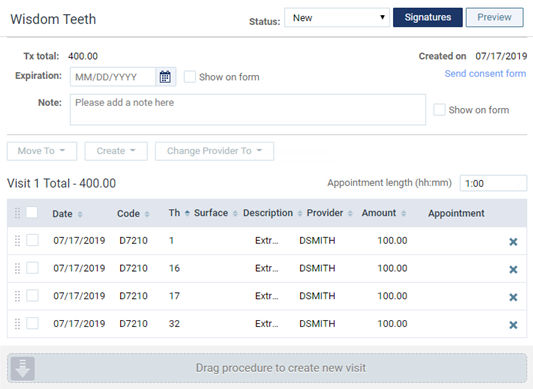The height and width of the screenshot is (389, 533).
Task: Enable Show on form for expiration
Action: pos(190,77)
